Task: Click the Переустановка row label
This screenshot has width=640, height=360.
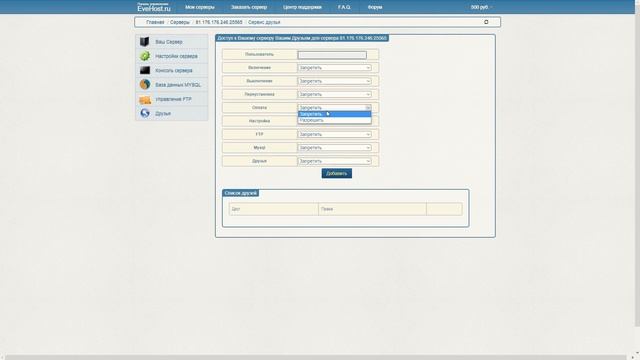Action: [x=259, y=94]
